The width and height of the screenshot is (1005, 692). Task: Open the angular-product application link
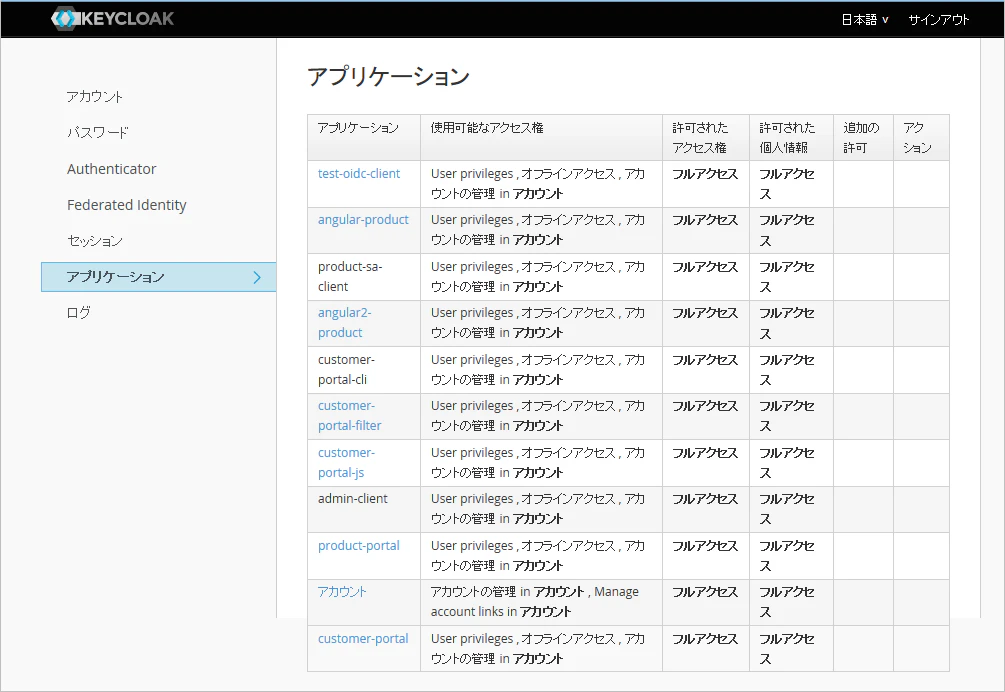[363, 220]
